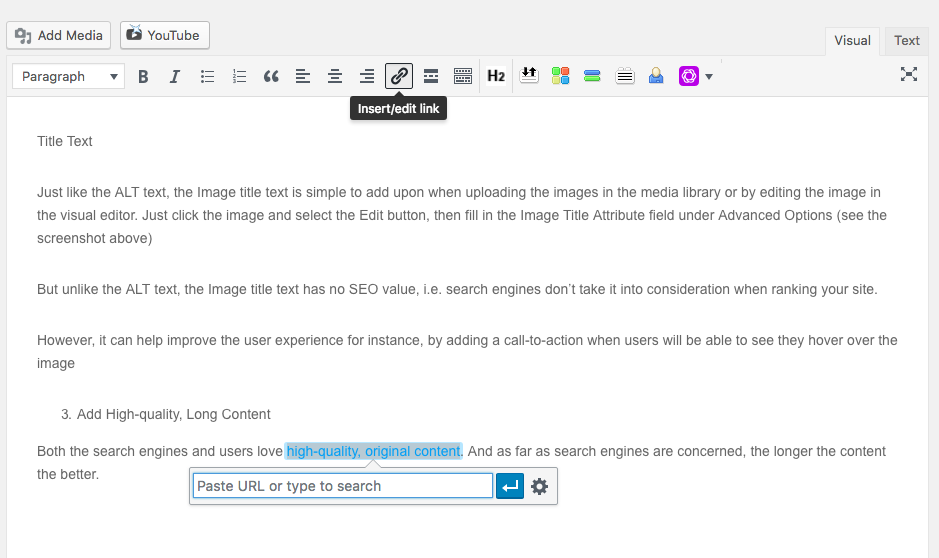
Task: Insert a bulleted list
Action: click(x=207, y=77)
